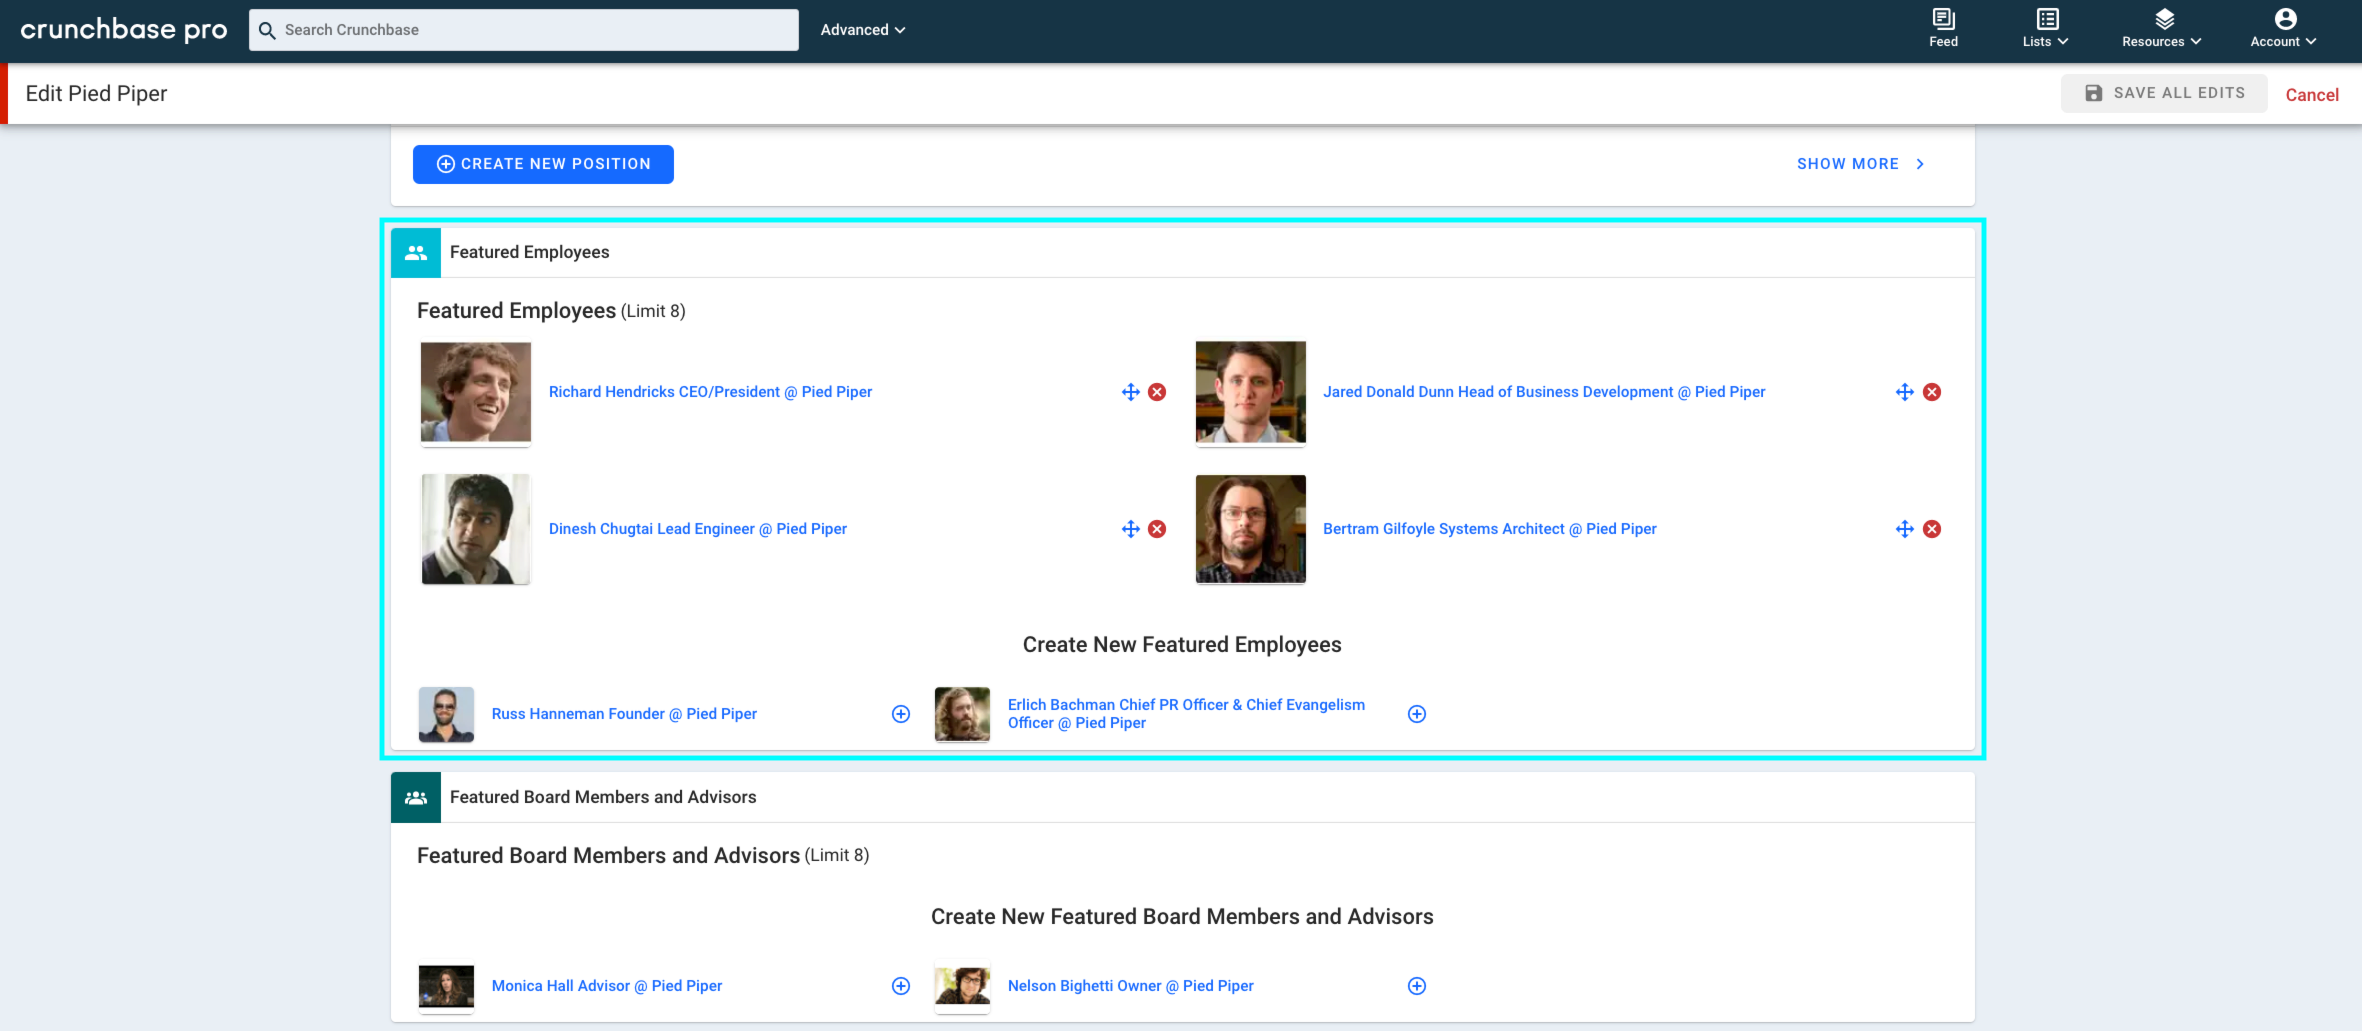Open Russ Hanneman Founder link
Screen dimensions: 2362x1031
[624, 714]
